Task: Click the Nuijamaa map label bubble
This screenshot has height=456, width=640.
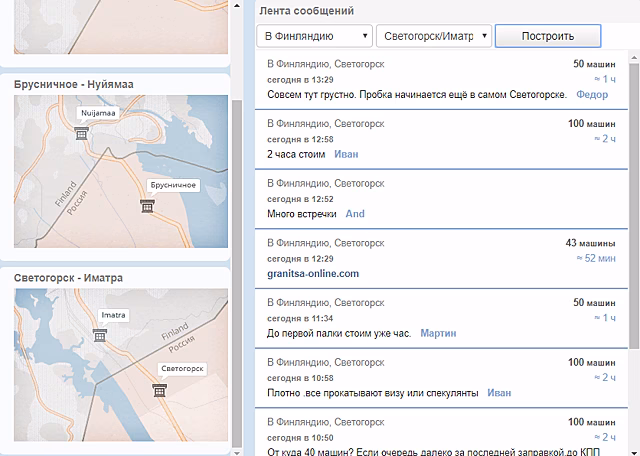Action: click(x=98, y=113)
